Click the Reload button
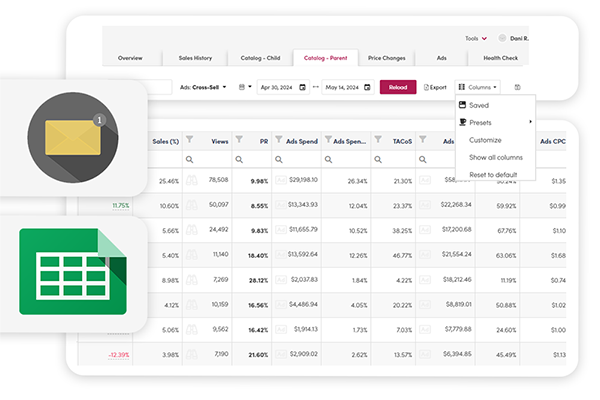The image size is (600, 400). click(398, 87)
